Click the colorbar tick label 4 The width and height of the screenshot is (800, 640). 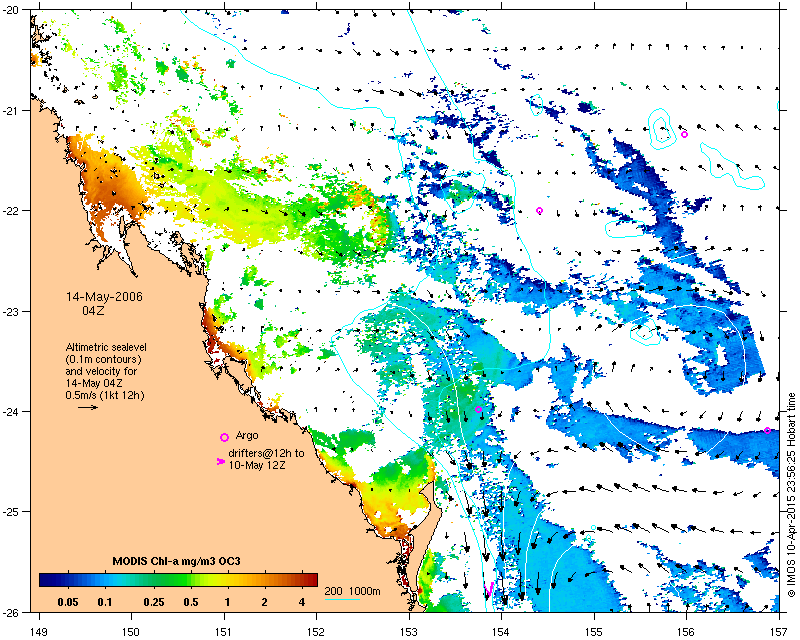pos(302,602)
